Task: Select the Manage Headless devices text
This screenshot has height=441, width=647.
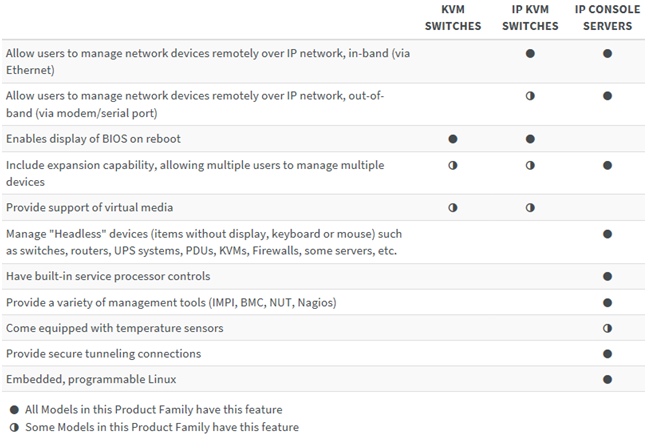Action: [x=204, y=242]
